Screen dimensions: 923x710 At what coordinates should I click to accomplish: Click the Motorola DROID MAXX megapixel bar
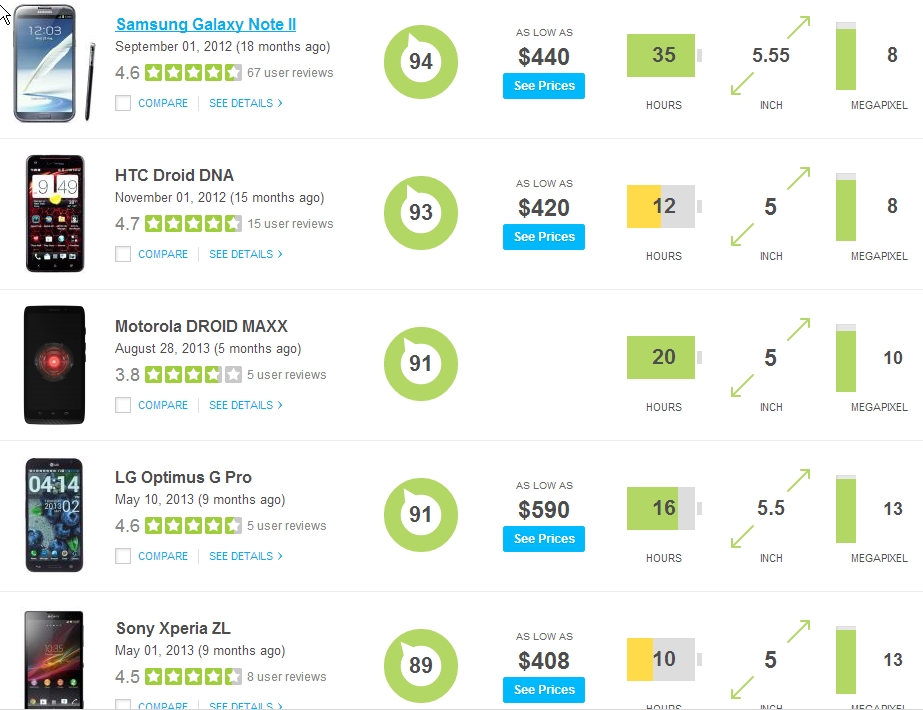[846, 357]
